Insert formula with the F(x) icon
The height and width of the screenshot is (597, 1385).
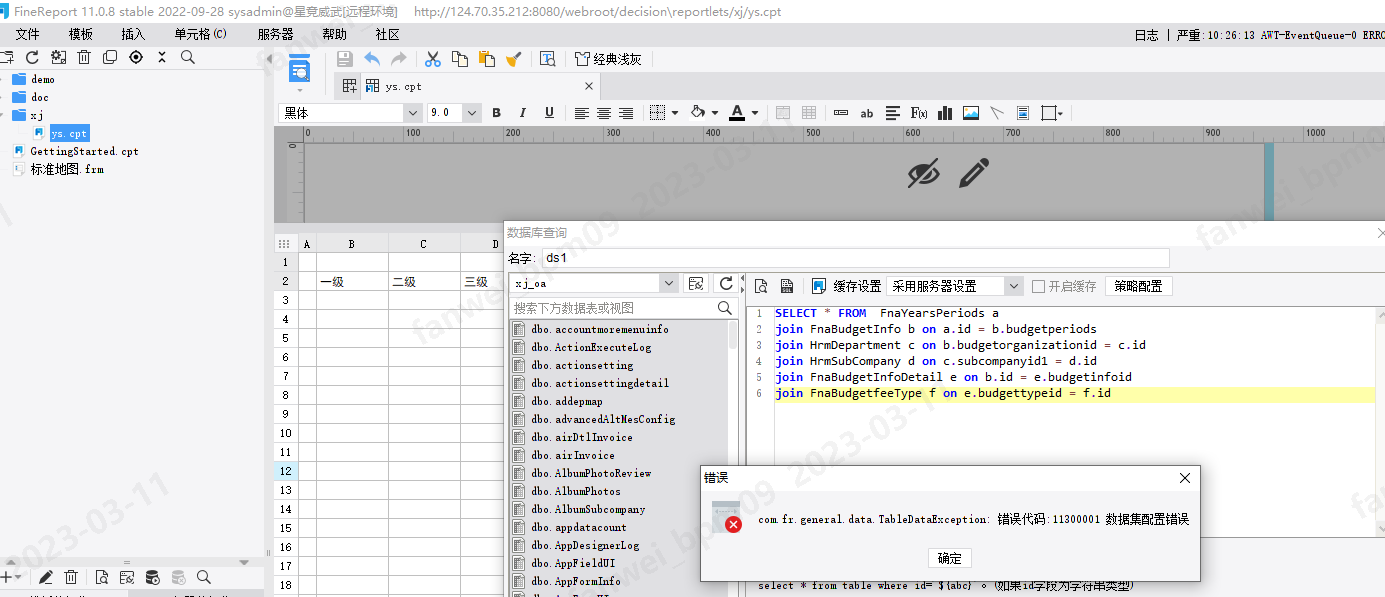tap(919, 113)
